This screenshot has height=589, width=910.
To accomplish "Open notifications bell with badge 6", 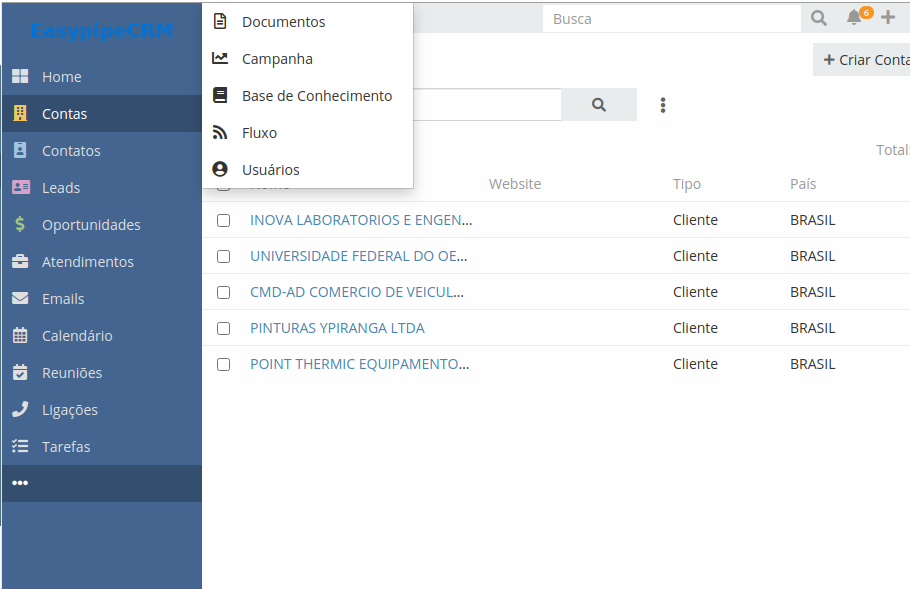I will click(854, 17).
